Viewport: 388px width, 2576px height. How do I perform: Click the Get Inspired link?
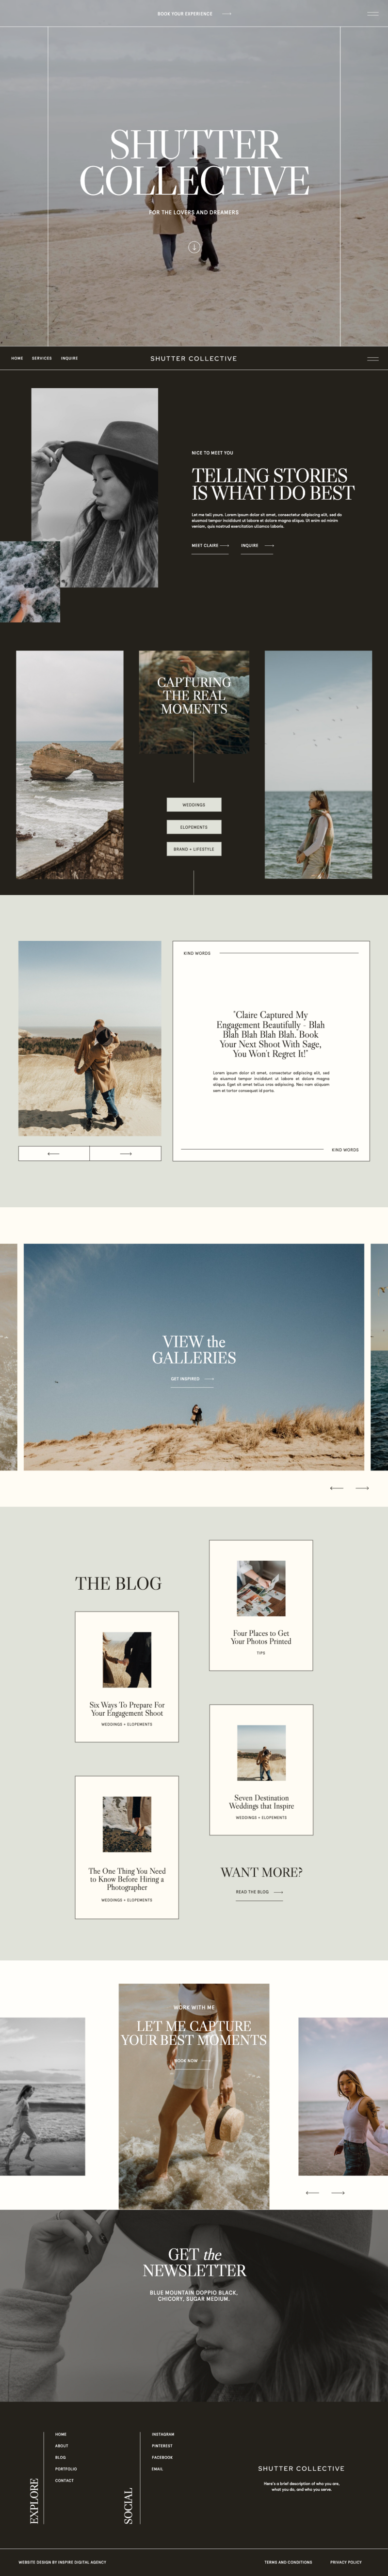click(185, 1379)
